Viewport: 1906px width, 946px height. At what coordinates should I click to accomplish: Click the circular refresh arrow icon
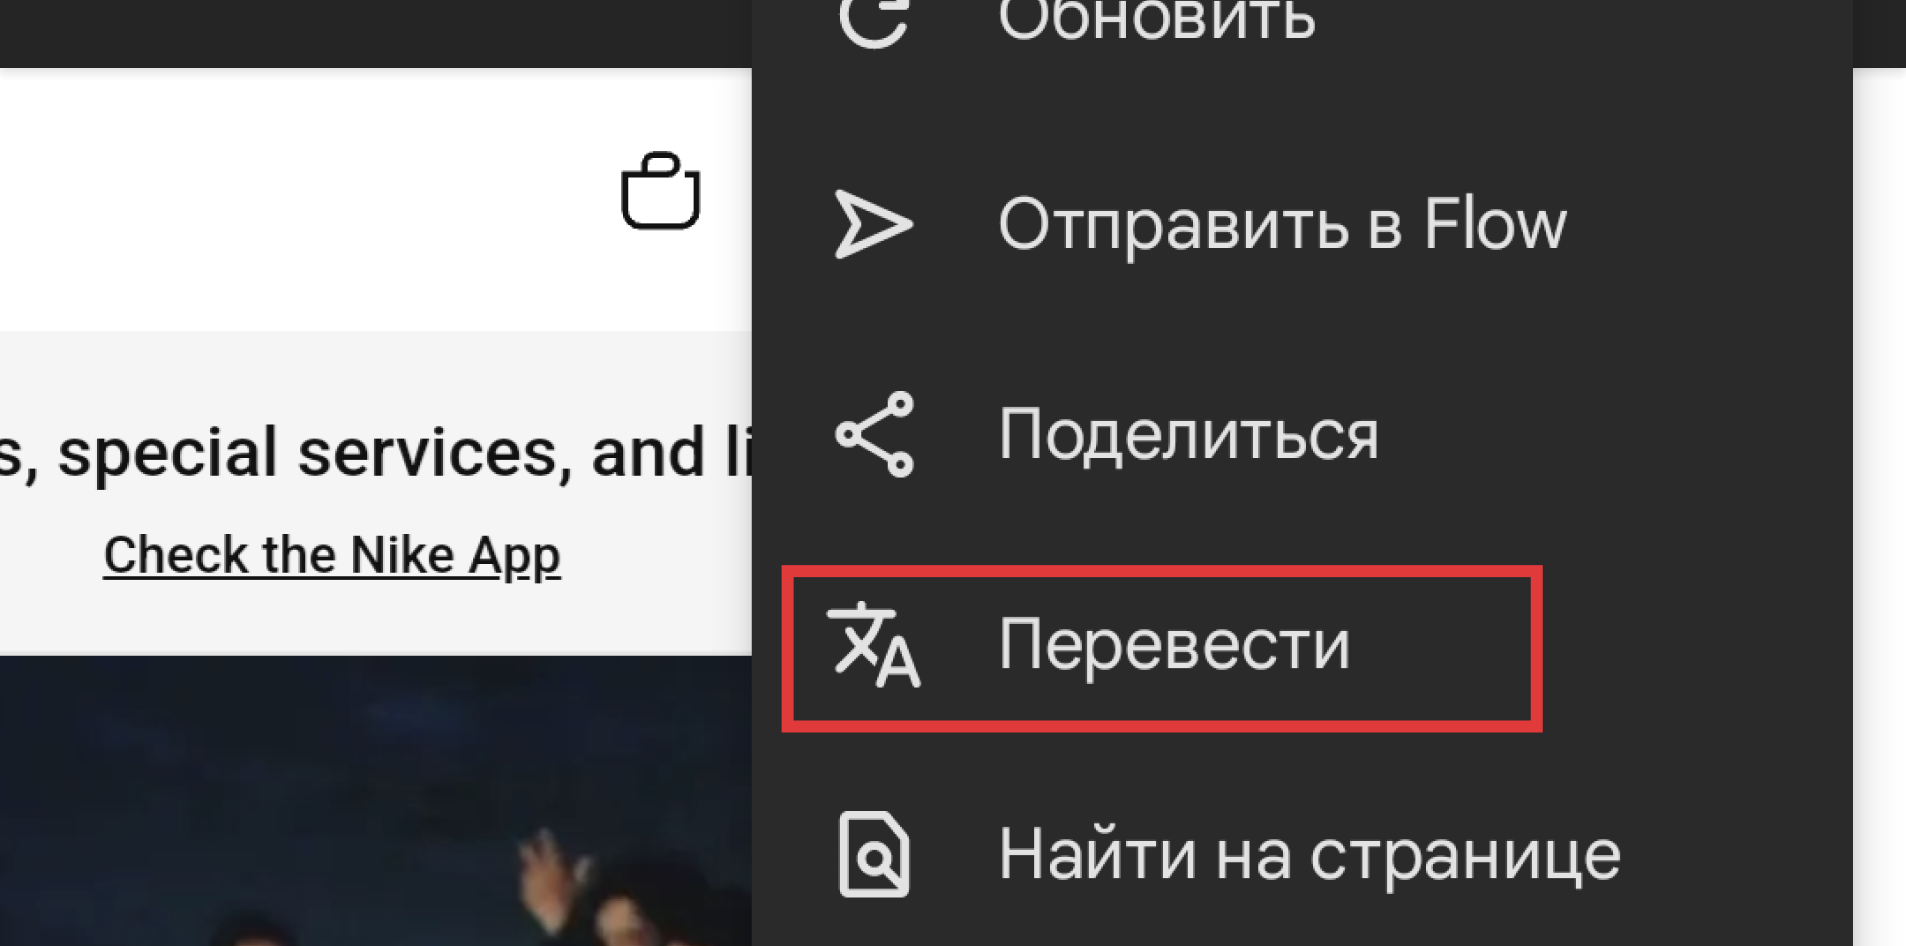coord(873,20)
